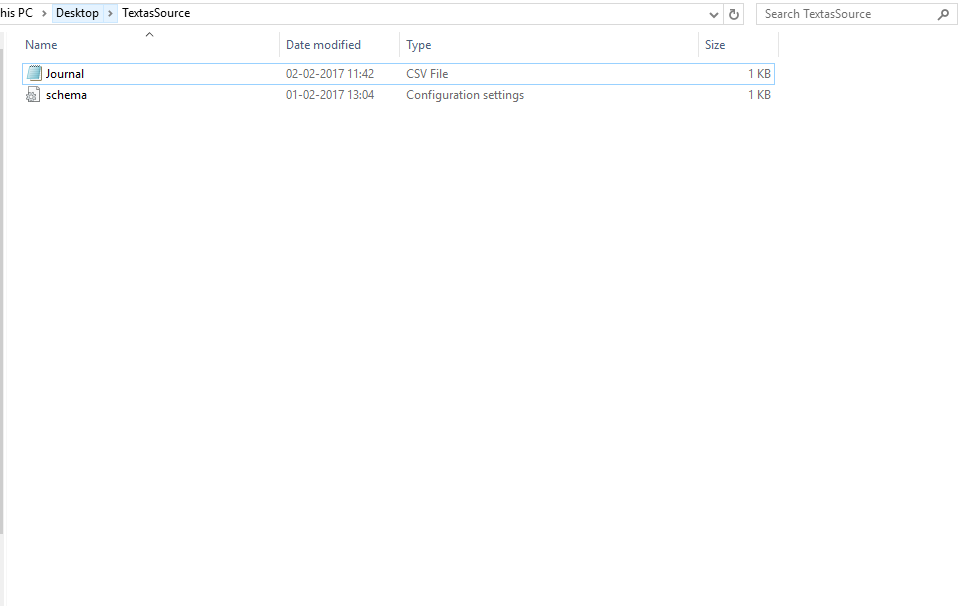
Task: Select the Journal CSV file icon
Action: coord(34,74)
